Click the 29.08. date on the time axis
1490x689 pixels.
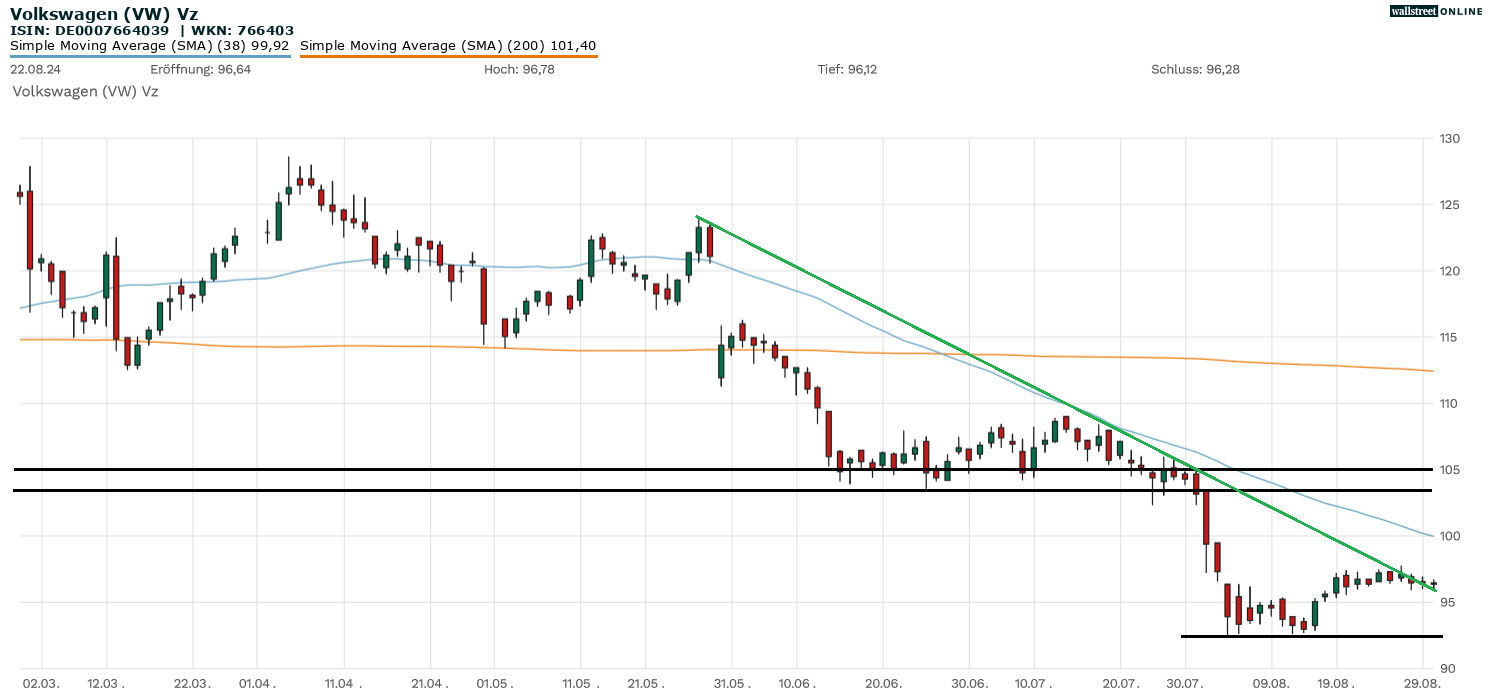1420,683
